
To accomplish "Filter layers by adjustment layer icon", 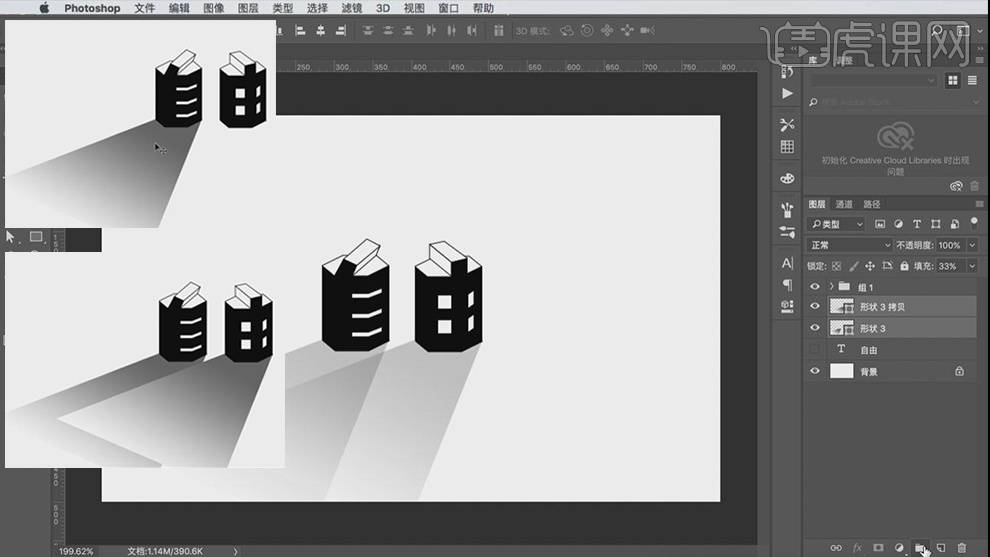I will [898, 224].
